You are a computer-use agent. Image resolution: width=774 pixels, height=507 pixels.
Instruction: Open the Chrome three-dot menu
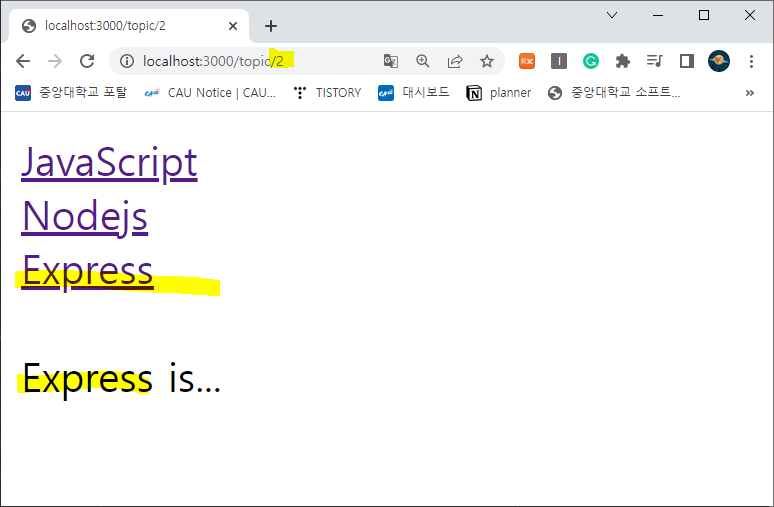(x=751, y=61)
